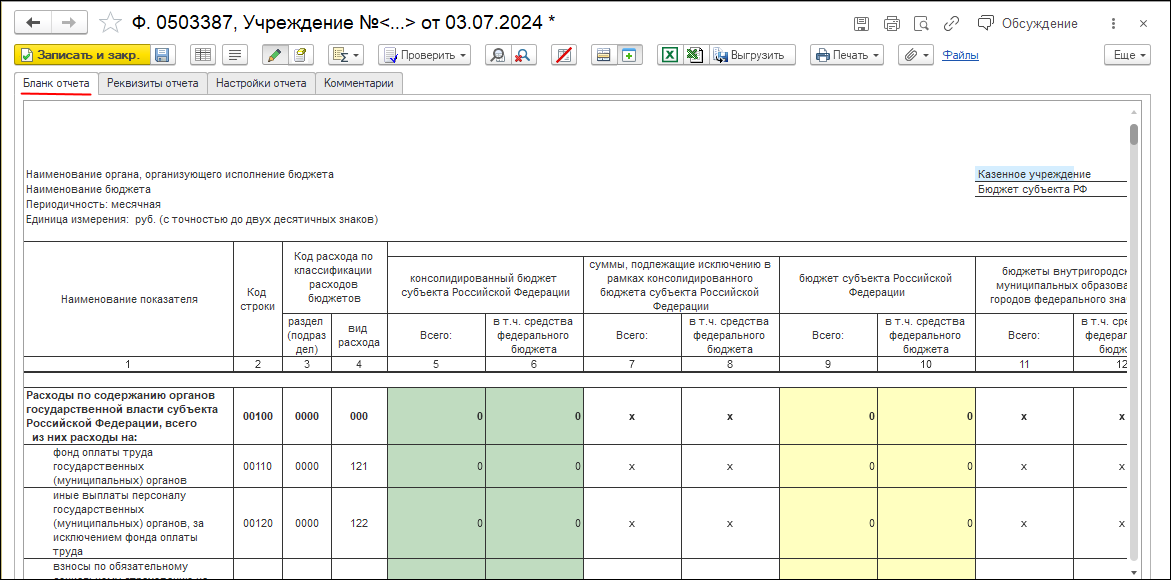This screenshot has height=580, width=1171.
Task: Click the green Excel export icon
Action: pyautogui.click(x=670, y=55)
